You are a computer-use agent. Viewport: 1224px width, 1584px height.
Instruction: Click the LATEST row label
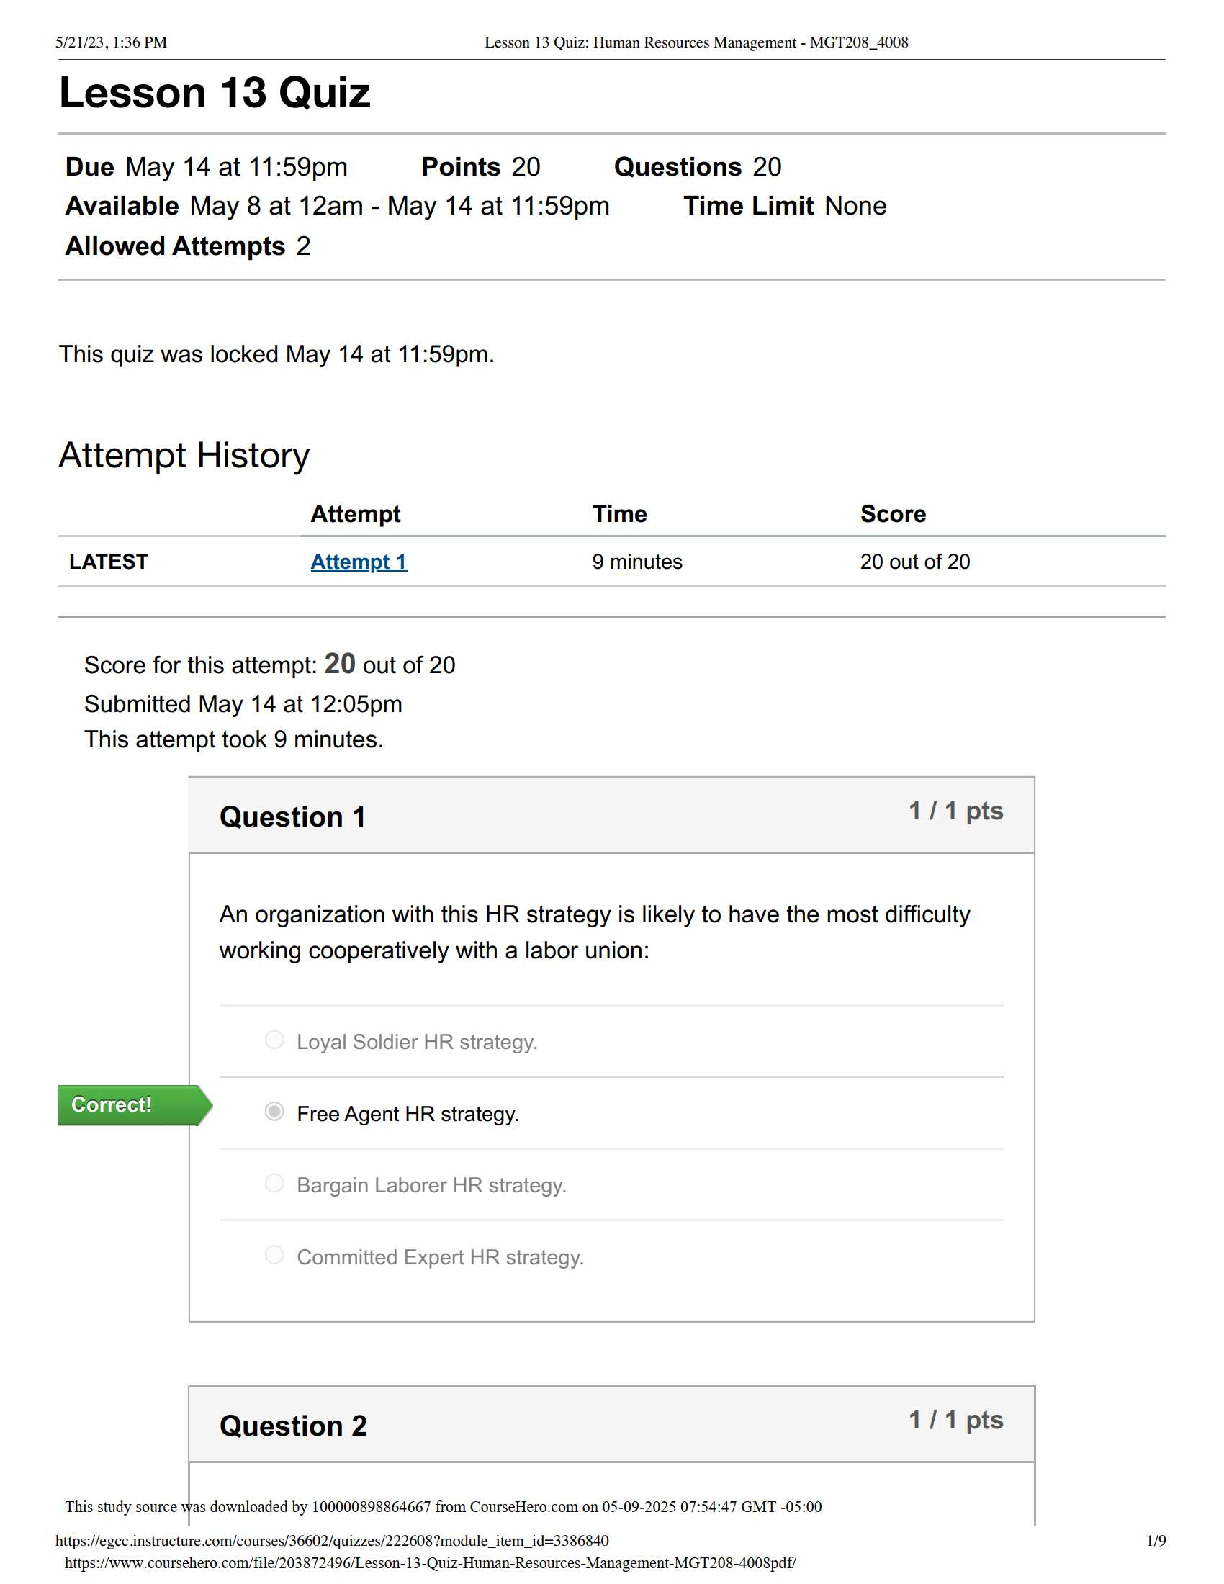[x=108, y=562]
